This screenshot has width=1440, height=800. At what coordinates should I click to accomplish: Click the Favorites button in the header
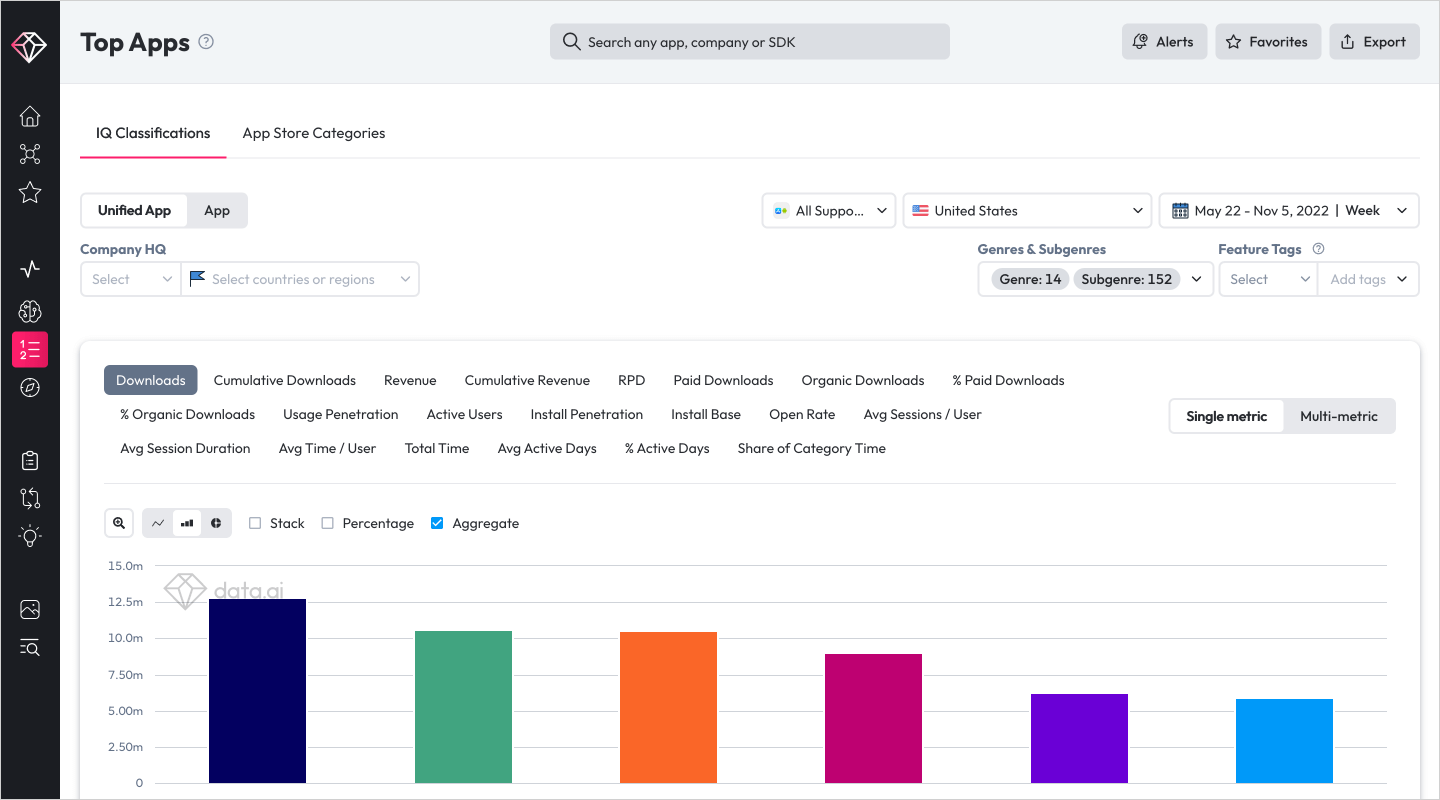click(1268, 42)
